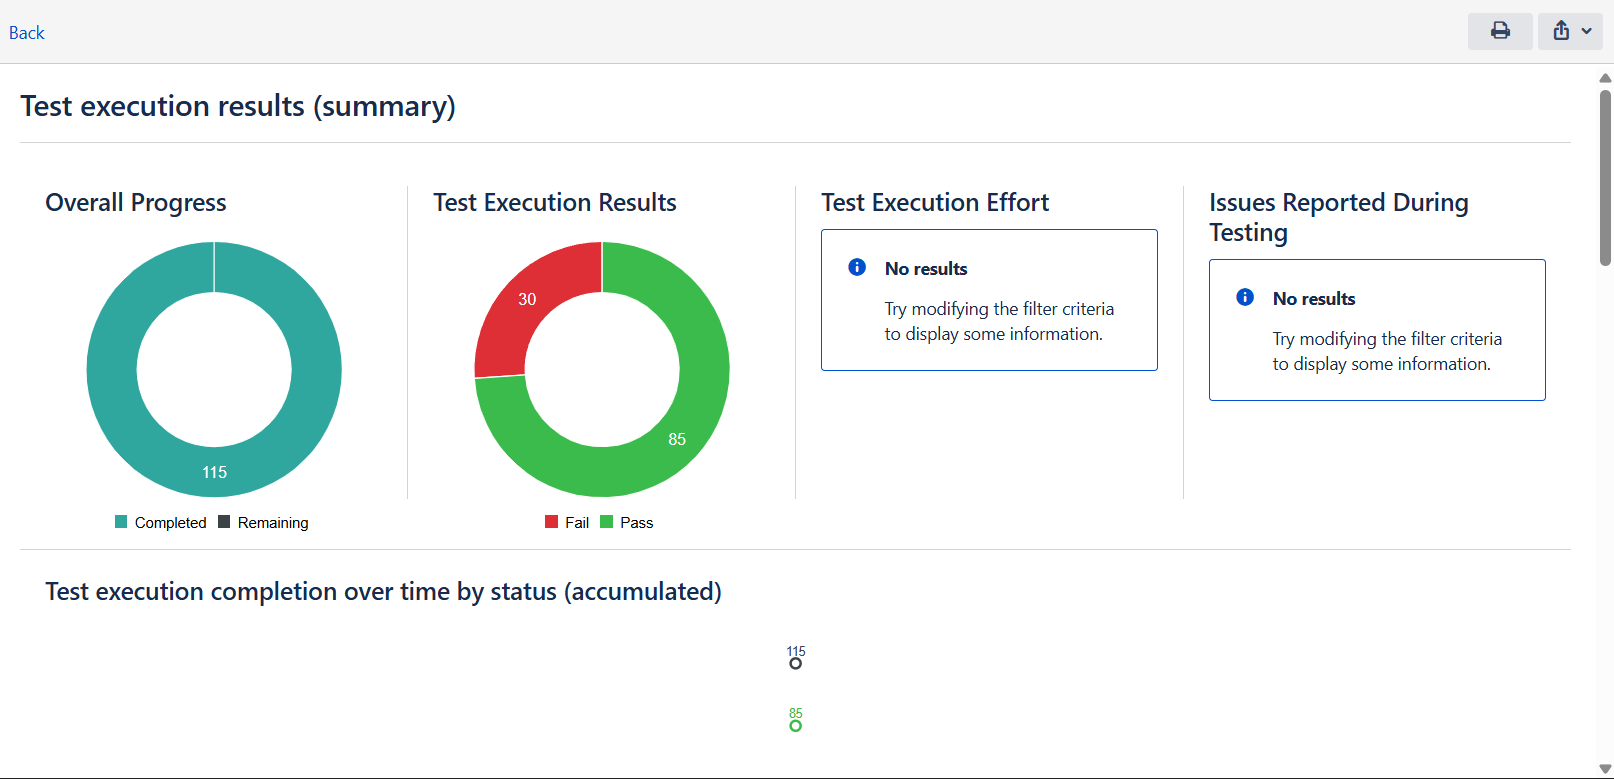
Task: Click the scroll down arrow
Action: click(x=1605, y=769)
